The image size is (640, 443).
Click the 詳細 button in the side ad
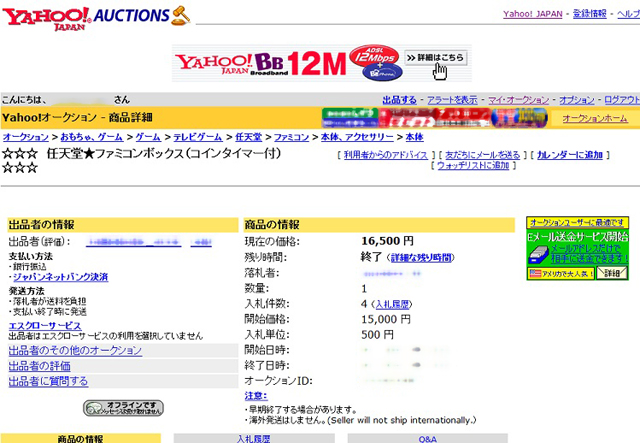(x=612, y=273)
